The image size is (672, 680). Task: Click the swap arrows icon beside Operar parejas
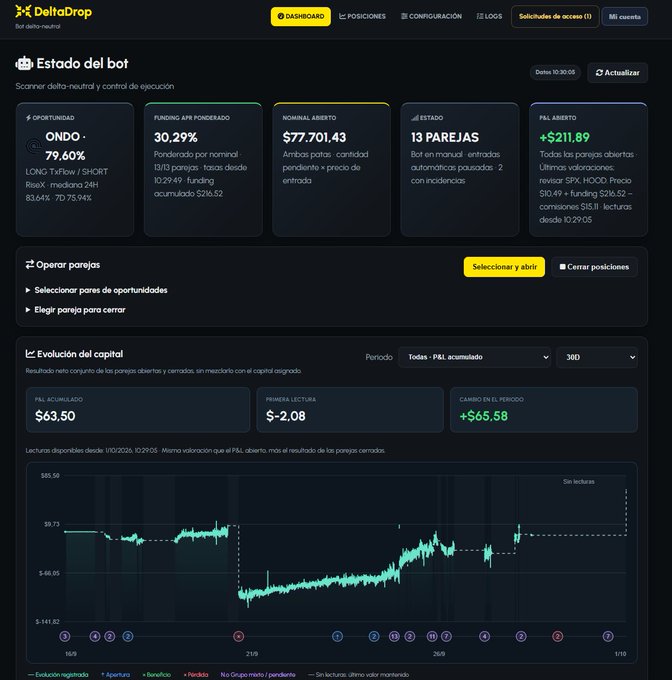pyautogui.click(x=29, y=265)
